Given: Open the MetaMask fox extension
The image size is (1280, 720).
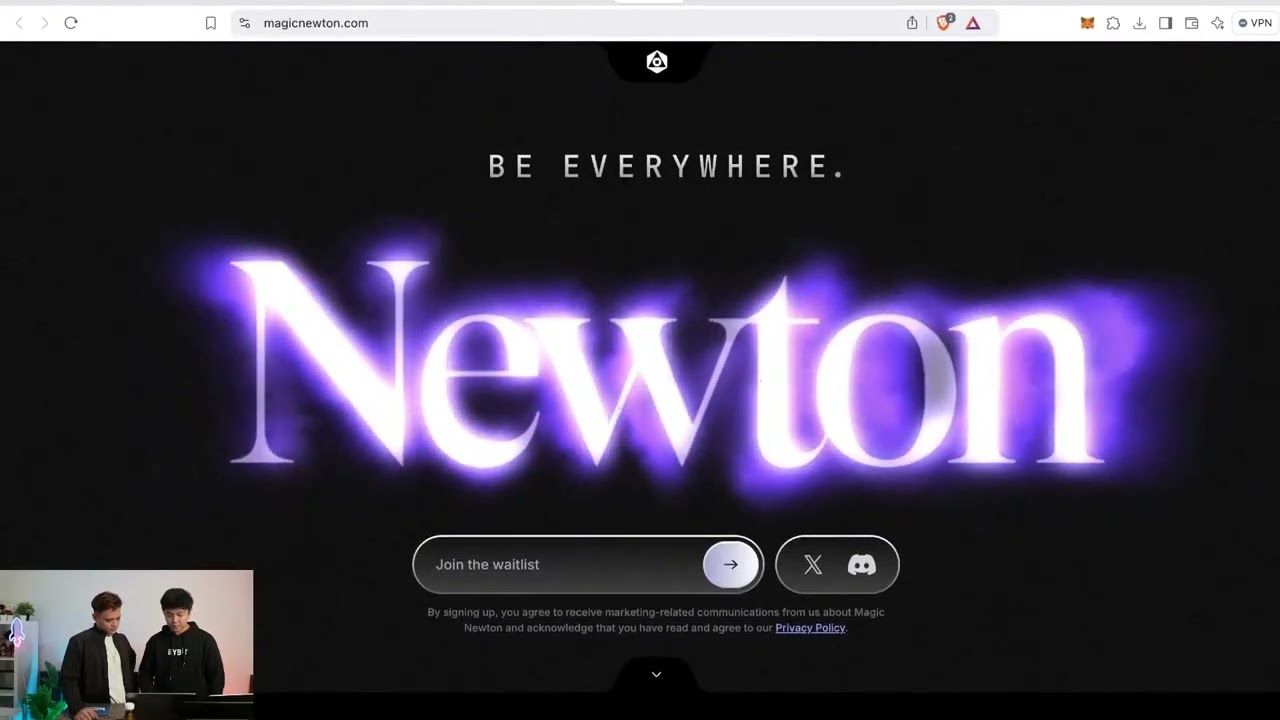Looking at the screenshot, I should coord(1087,23).
